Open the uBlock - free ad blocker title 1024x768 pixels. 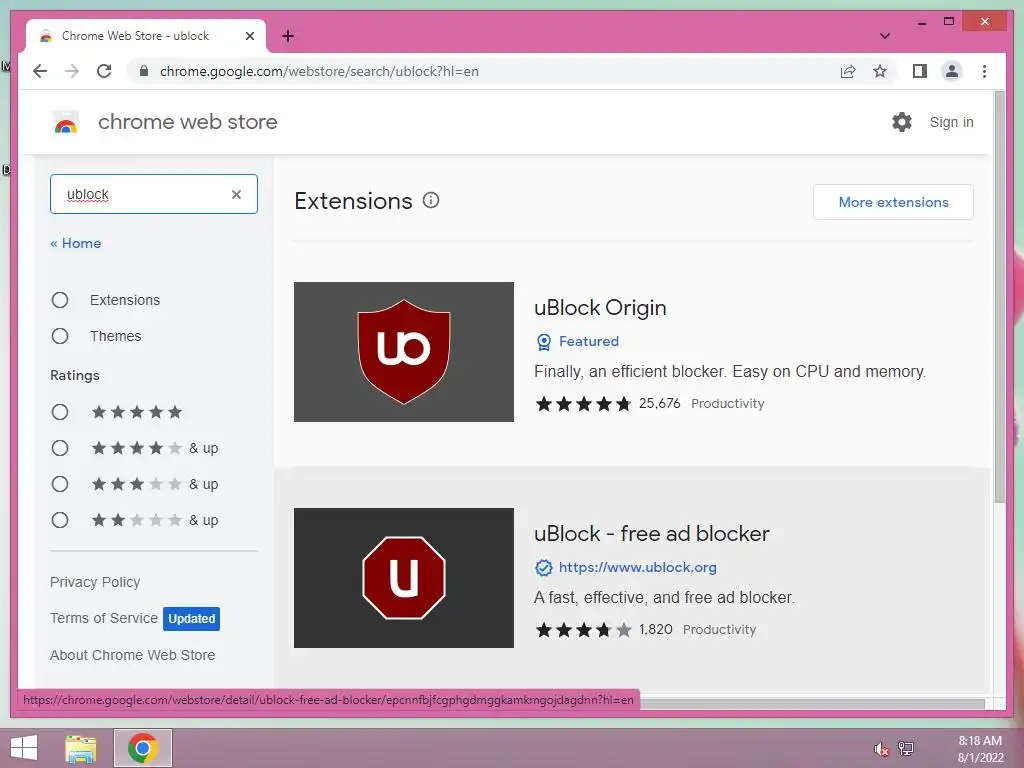tap(652, 534)
